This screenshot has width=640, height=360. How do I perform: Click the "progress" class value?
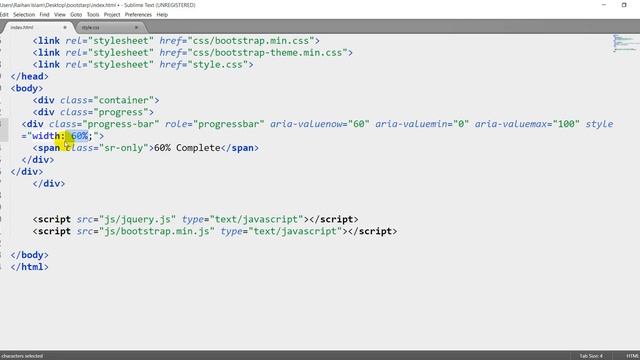click(x=121, y=112)
